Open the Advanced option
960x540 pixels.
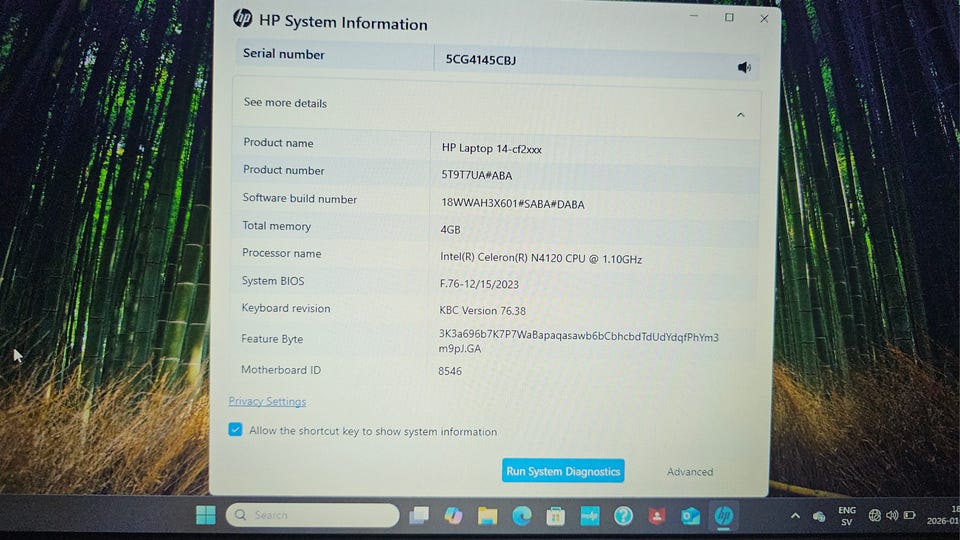690,471
